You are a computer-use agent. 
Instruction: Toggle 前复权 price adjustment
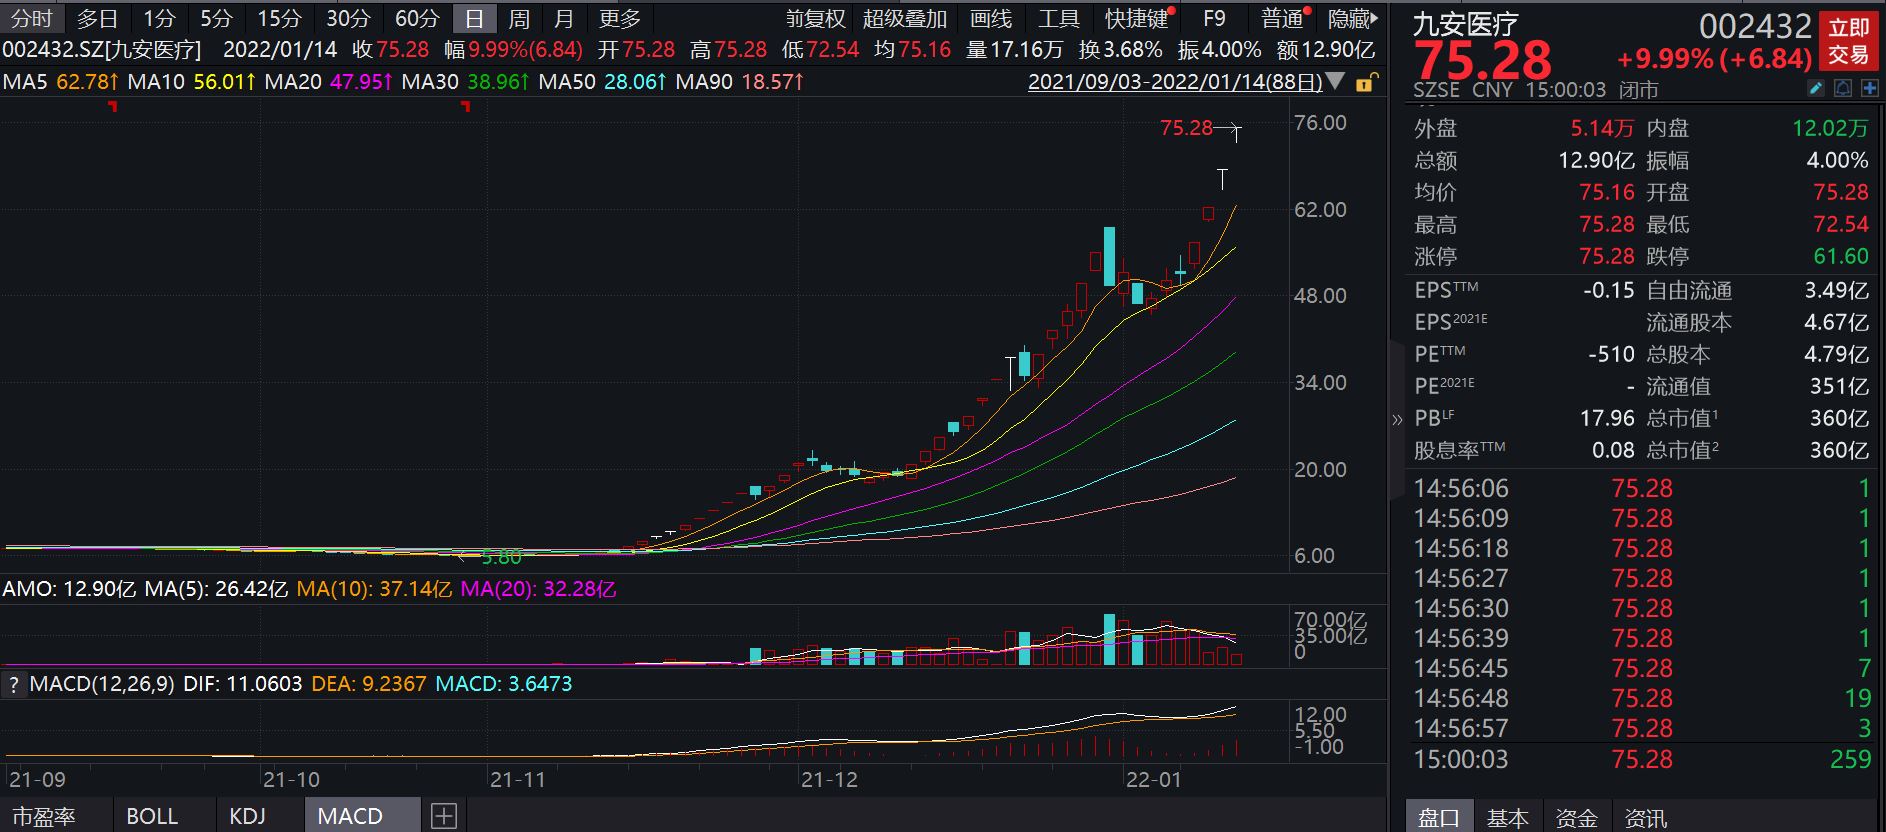(x=815, y=19)
